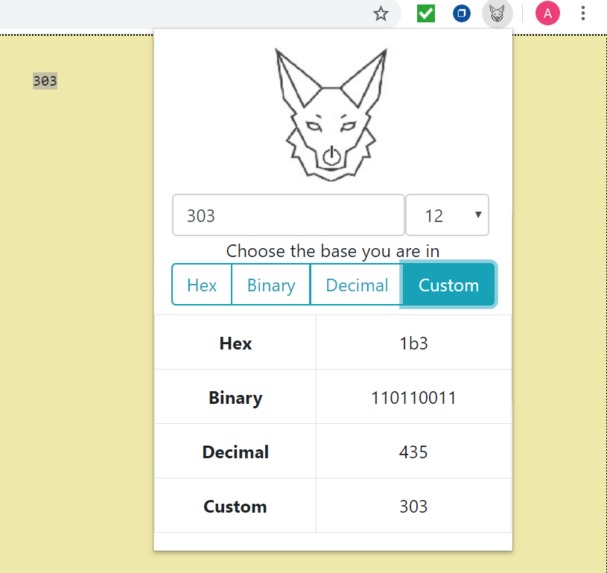Click the bold Hex row label
607x573 pixels.
point(235,343)
